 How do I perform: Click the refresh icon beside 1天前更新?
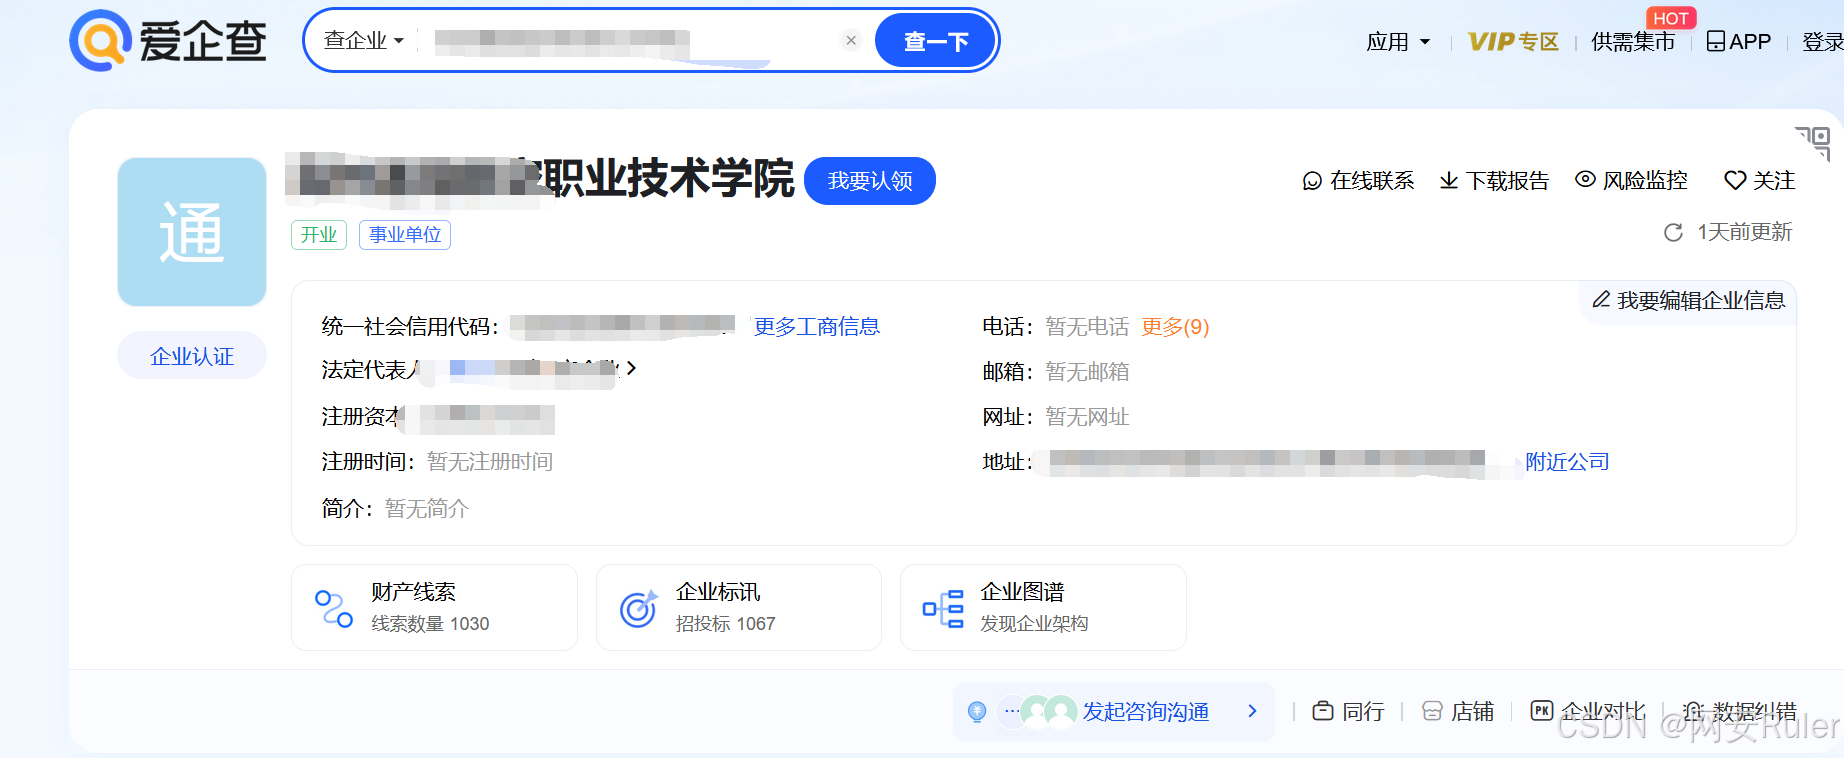tap(1673, 233)
